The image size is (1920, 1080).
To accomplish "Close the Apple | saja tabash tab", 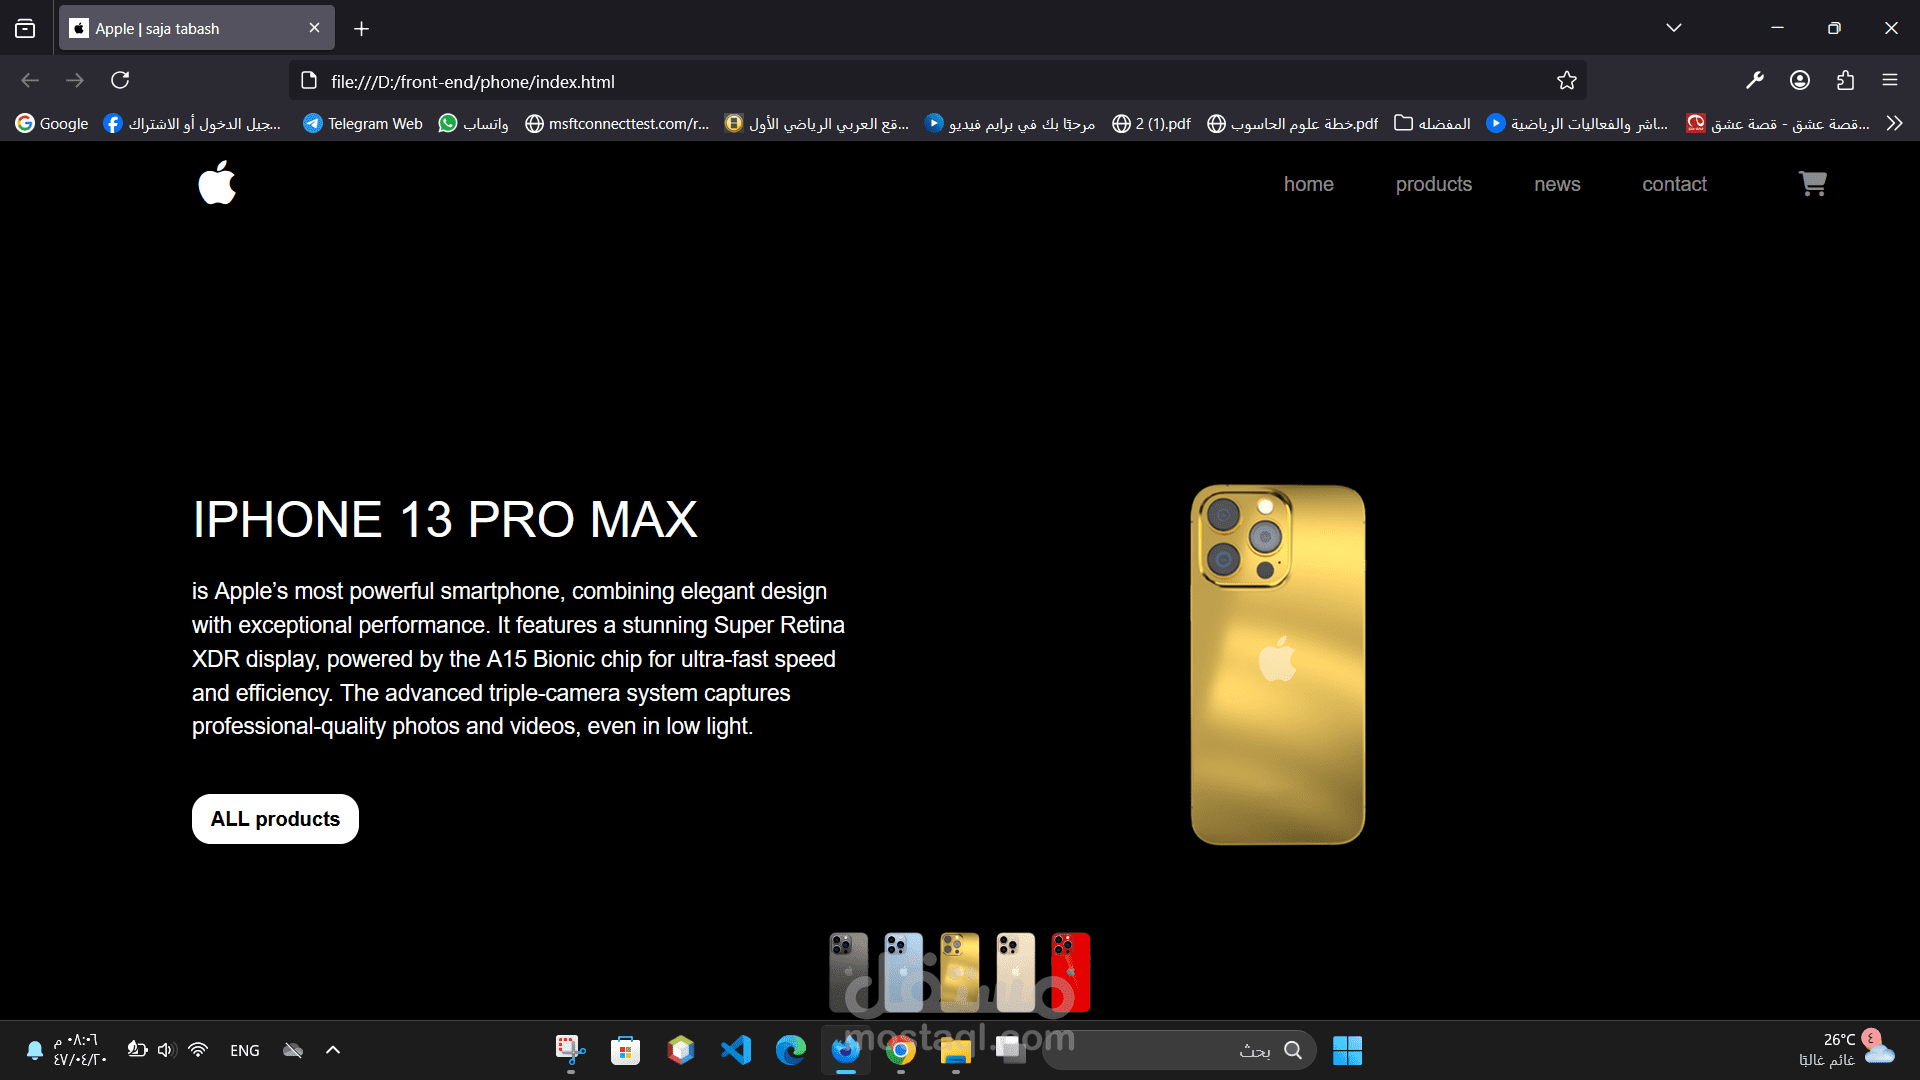I will click(314, 28).
